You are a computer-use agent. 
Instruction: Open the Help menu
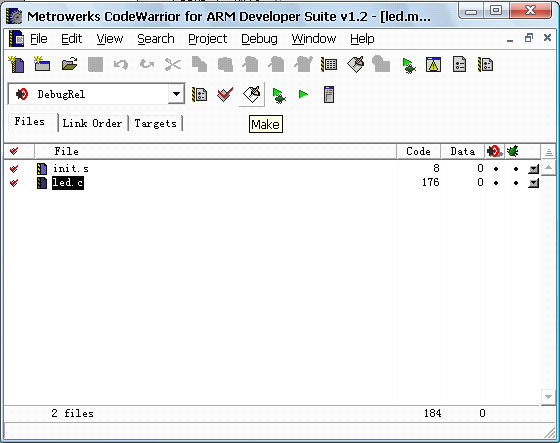pos(362,39)
